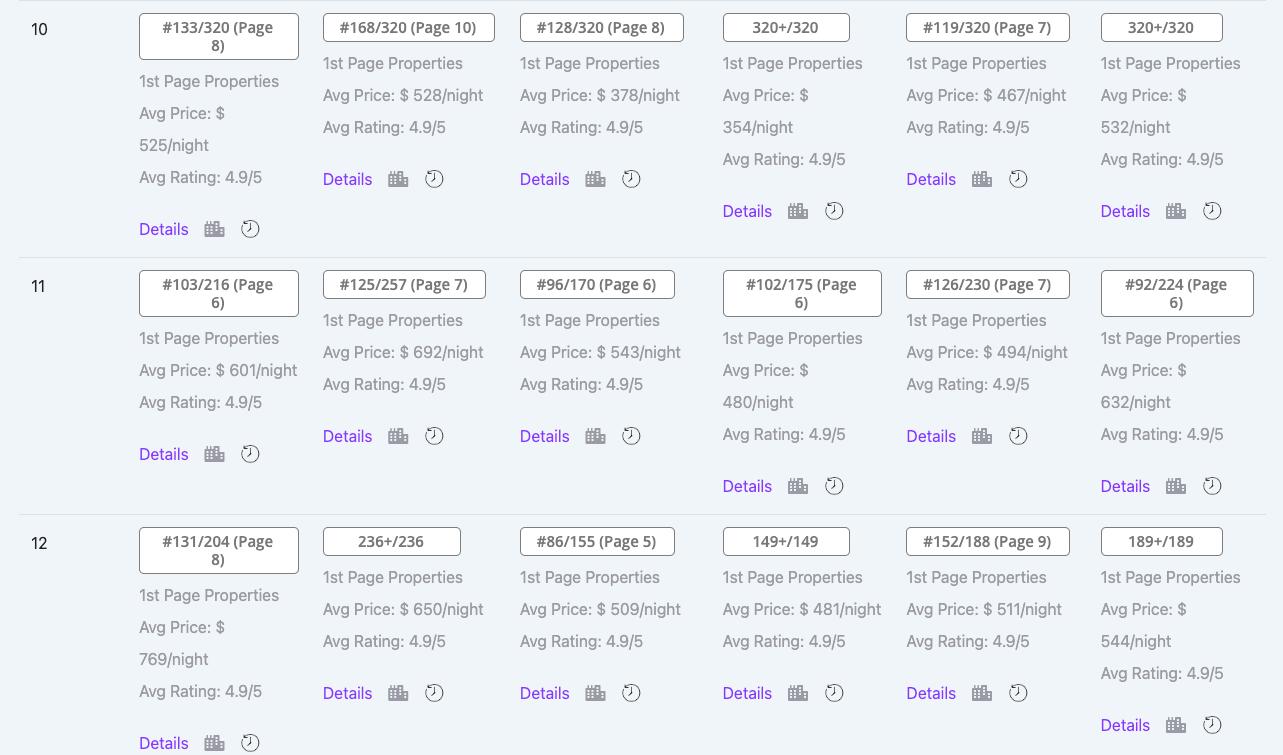Image resolution: width=1283 pixels, height=755 pixels.
Task: Click building icon in the 149+/149 cell
Action: 798,693
